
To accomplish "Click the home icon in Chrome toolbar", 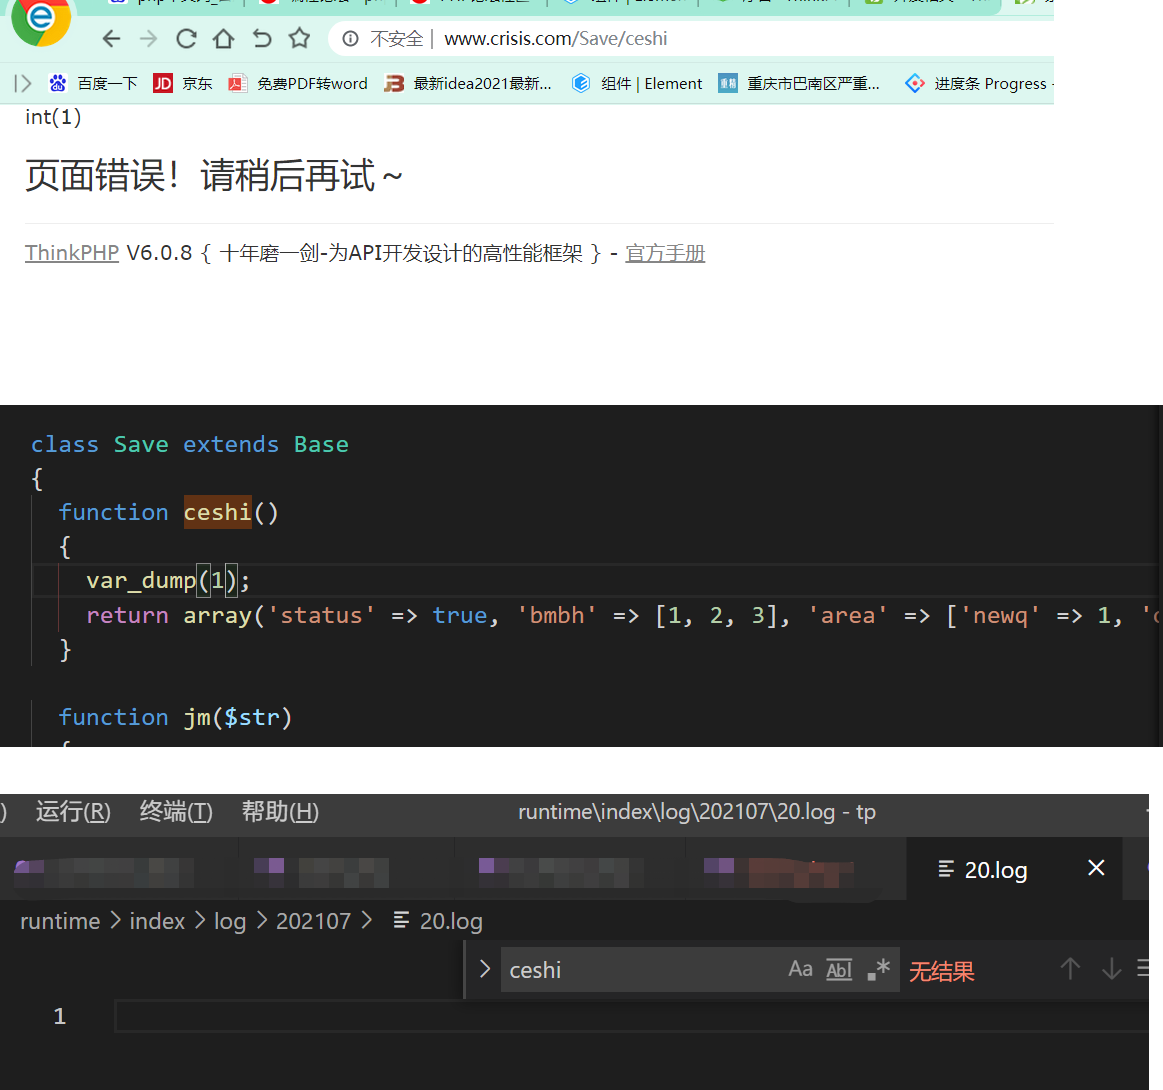I will pyautogui.click(x=222, y=38).
